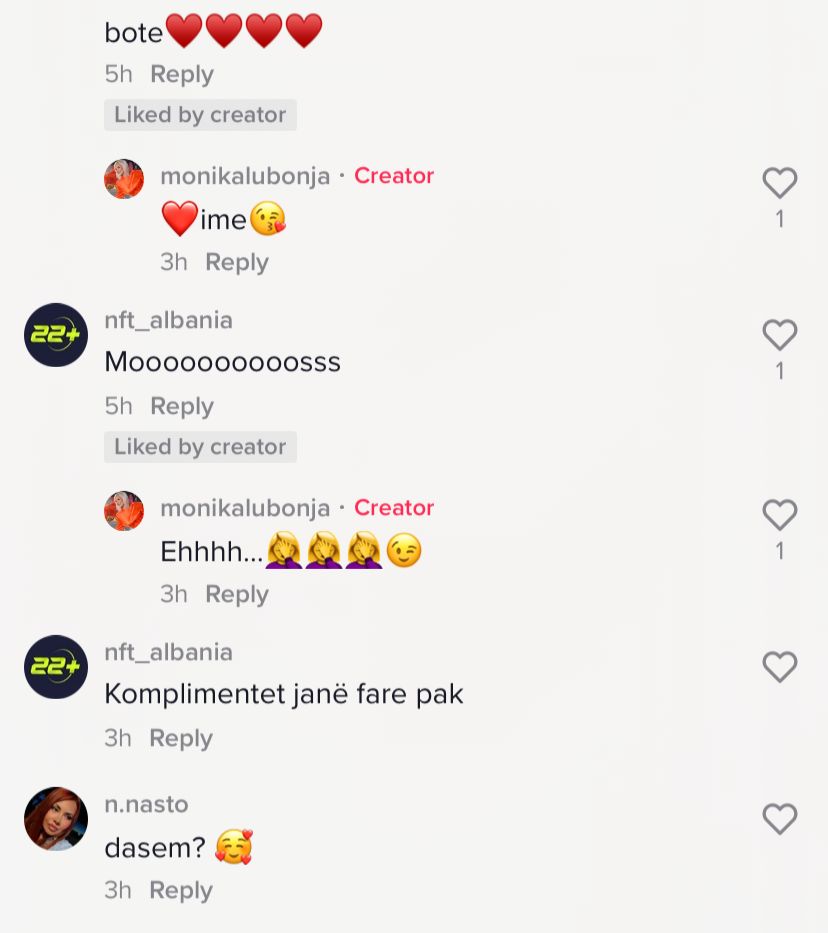828x933 pixels.
Task: Reply to the 'bote' hearts comment
Action: (x=182, y=74)
